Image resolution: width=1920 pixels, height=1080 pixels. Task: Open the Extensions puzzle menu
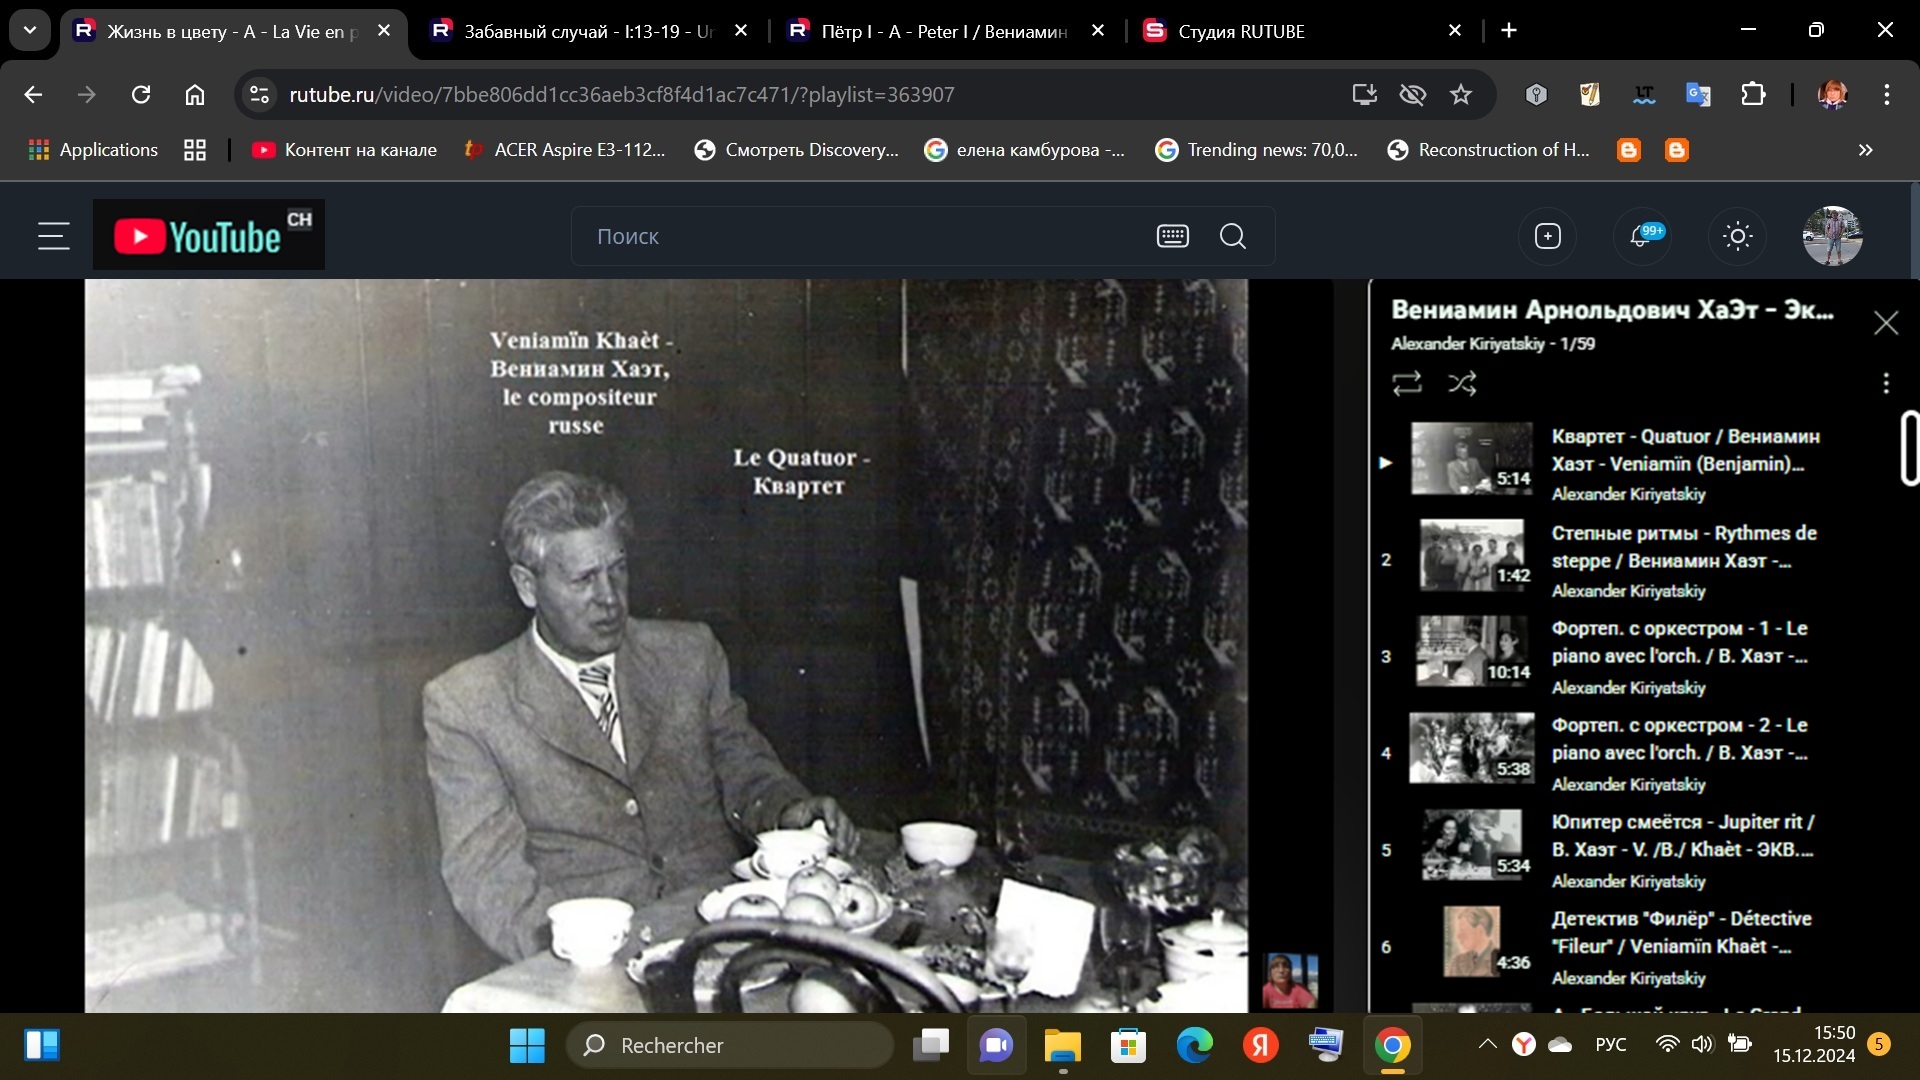[1753, 94]
